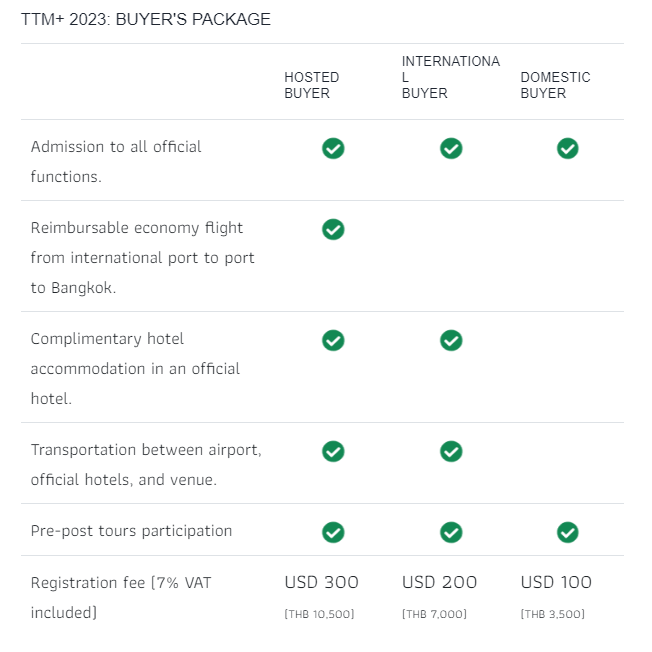Viewport: 652px width, 652px height.
Task: Select the DOMESTIC BUYER column header
Action: pos(555,85)
